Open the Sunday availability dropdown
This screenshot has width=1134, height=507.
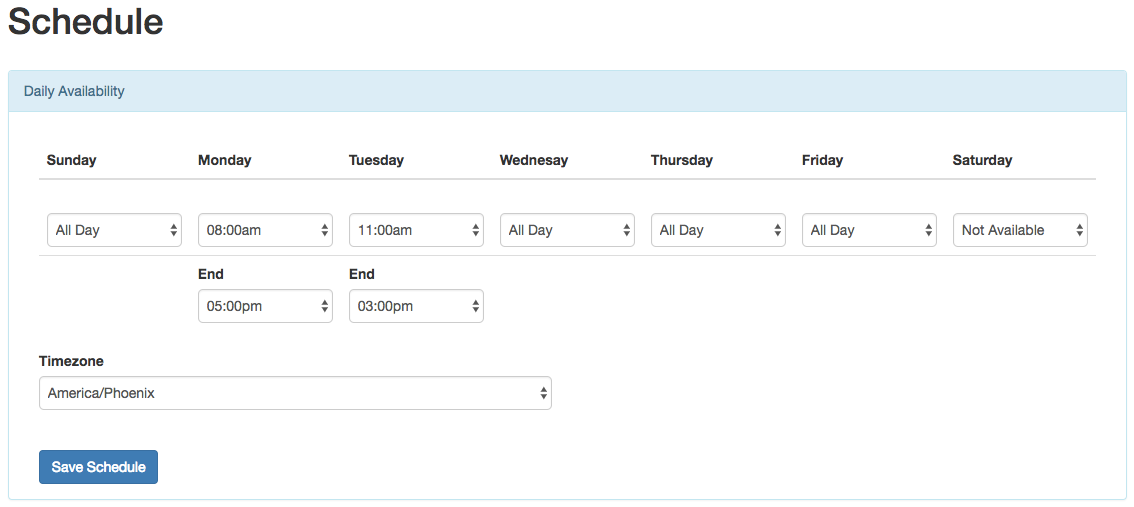(x=114, y=230)
